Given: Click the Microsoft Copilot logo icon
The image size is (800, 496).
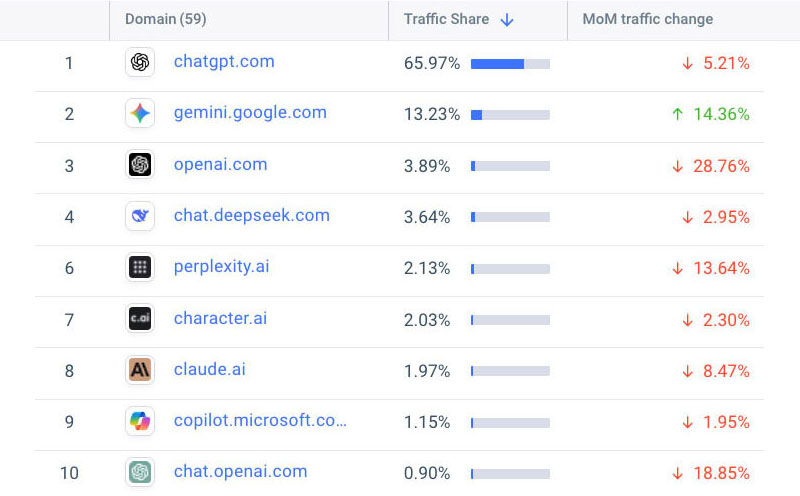Looking at the screenshot, I should pos(140,421).
